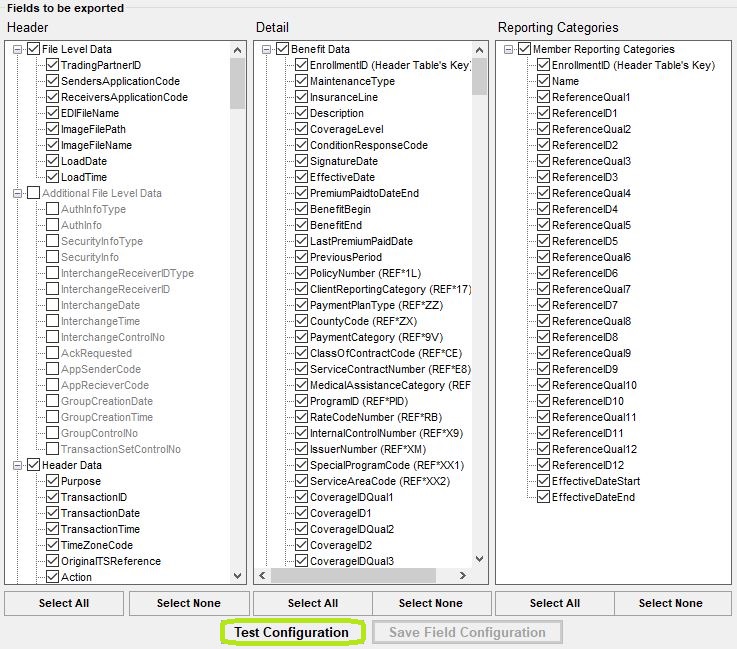
Task: Click the Detail list scroll left arrow
Action: pos(263,575)
